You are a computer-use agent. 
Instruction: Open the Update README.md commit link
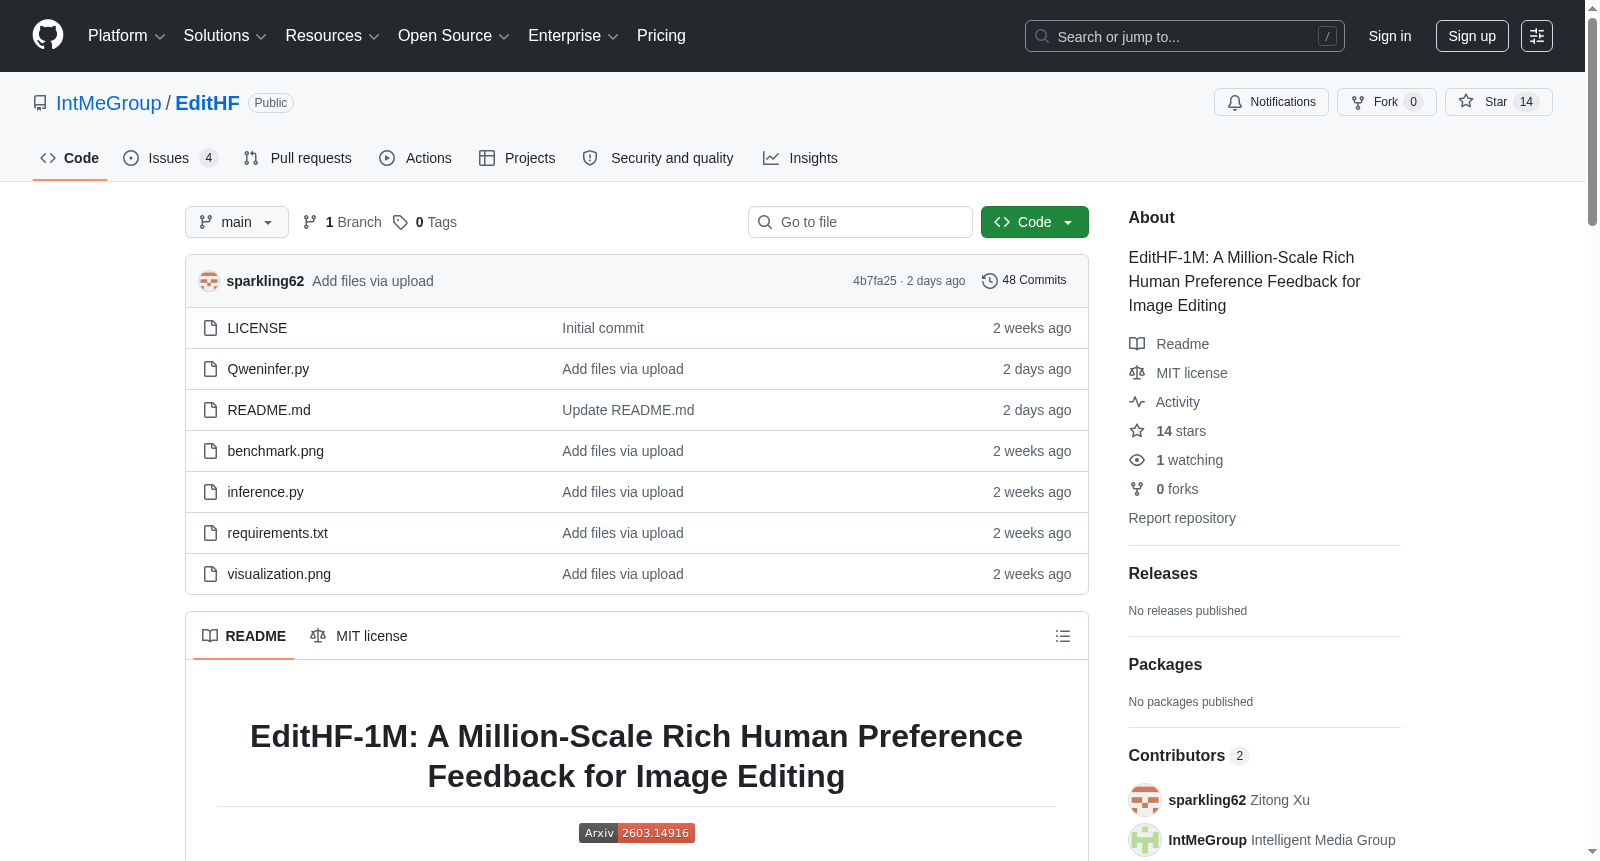[628, 410]
